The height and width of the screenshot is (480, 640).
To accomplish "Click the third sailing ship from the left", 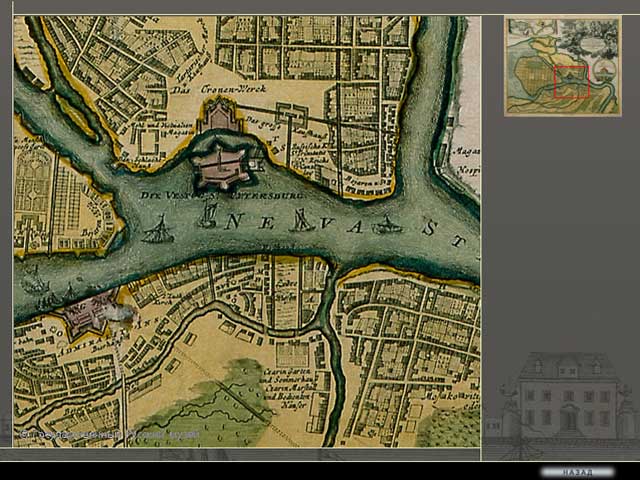I will click(300, 220).
